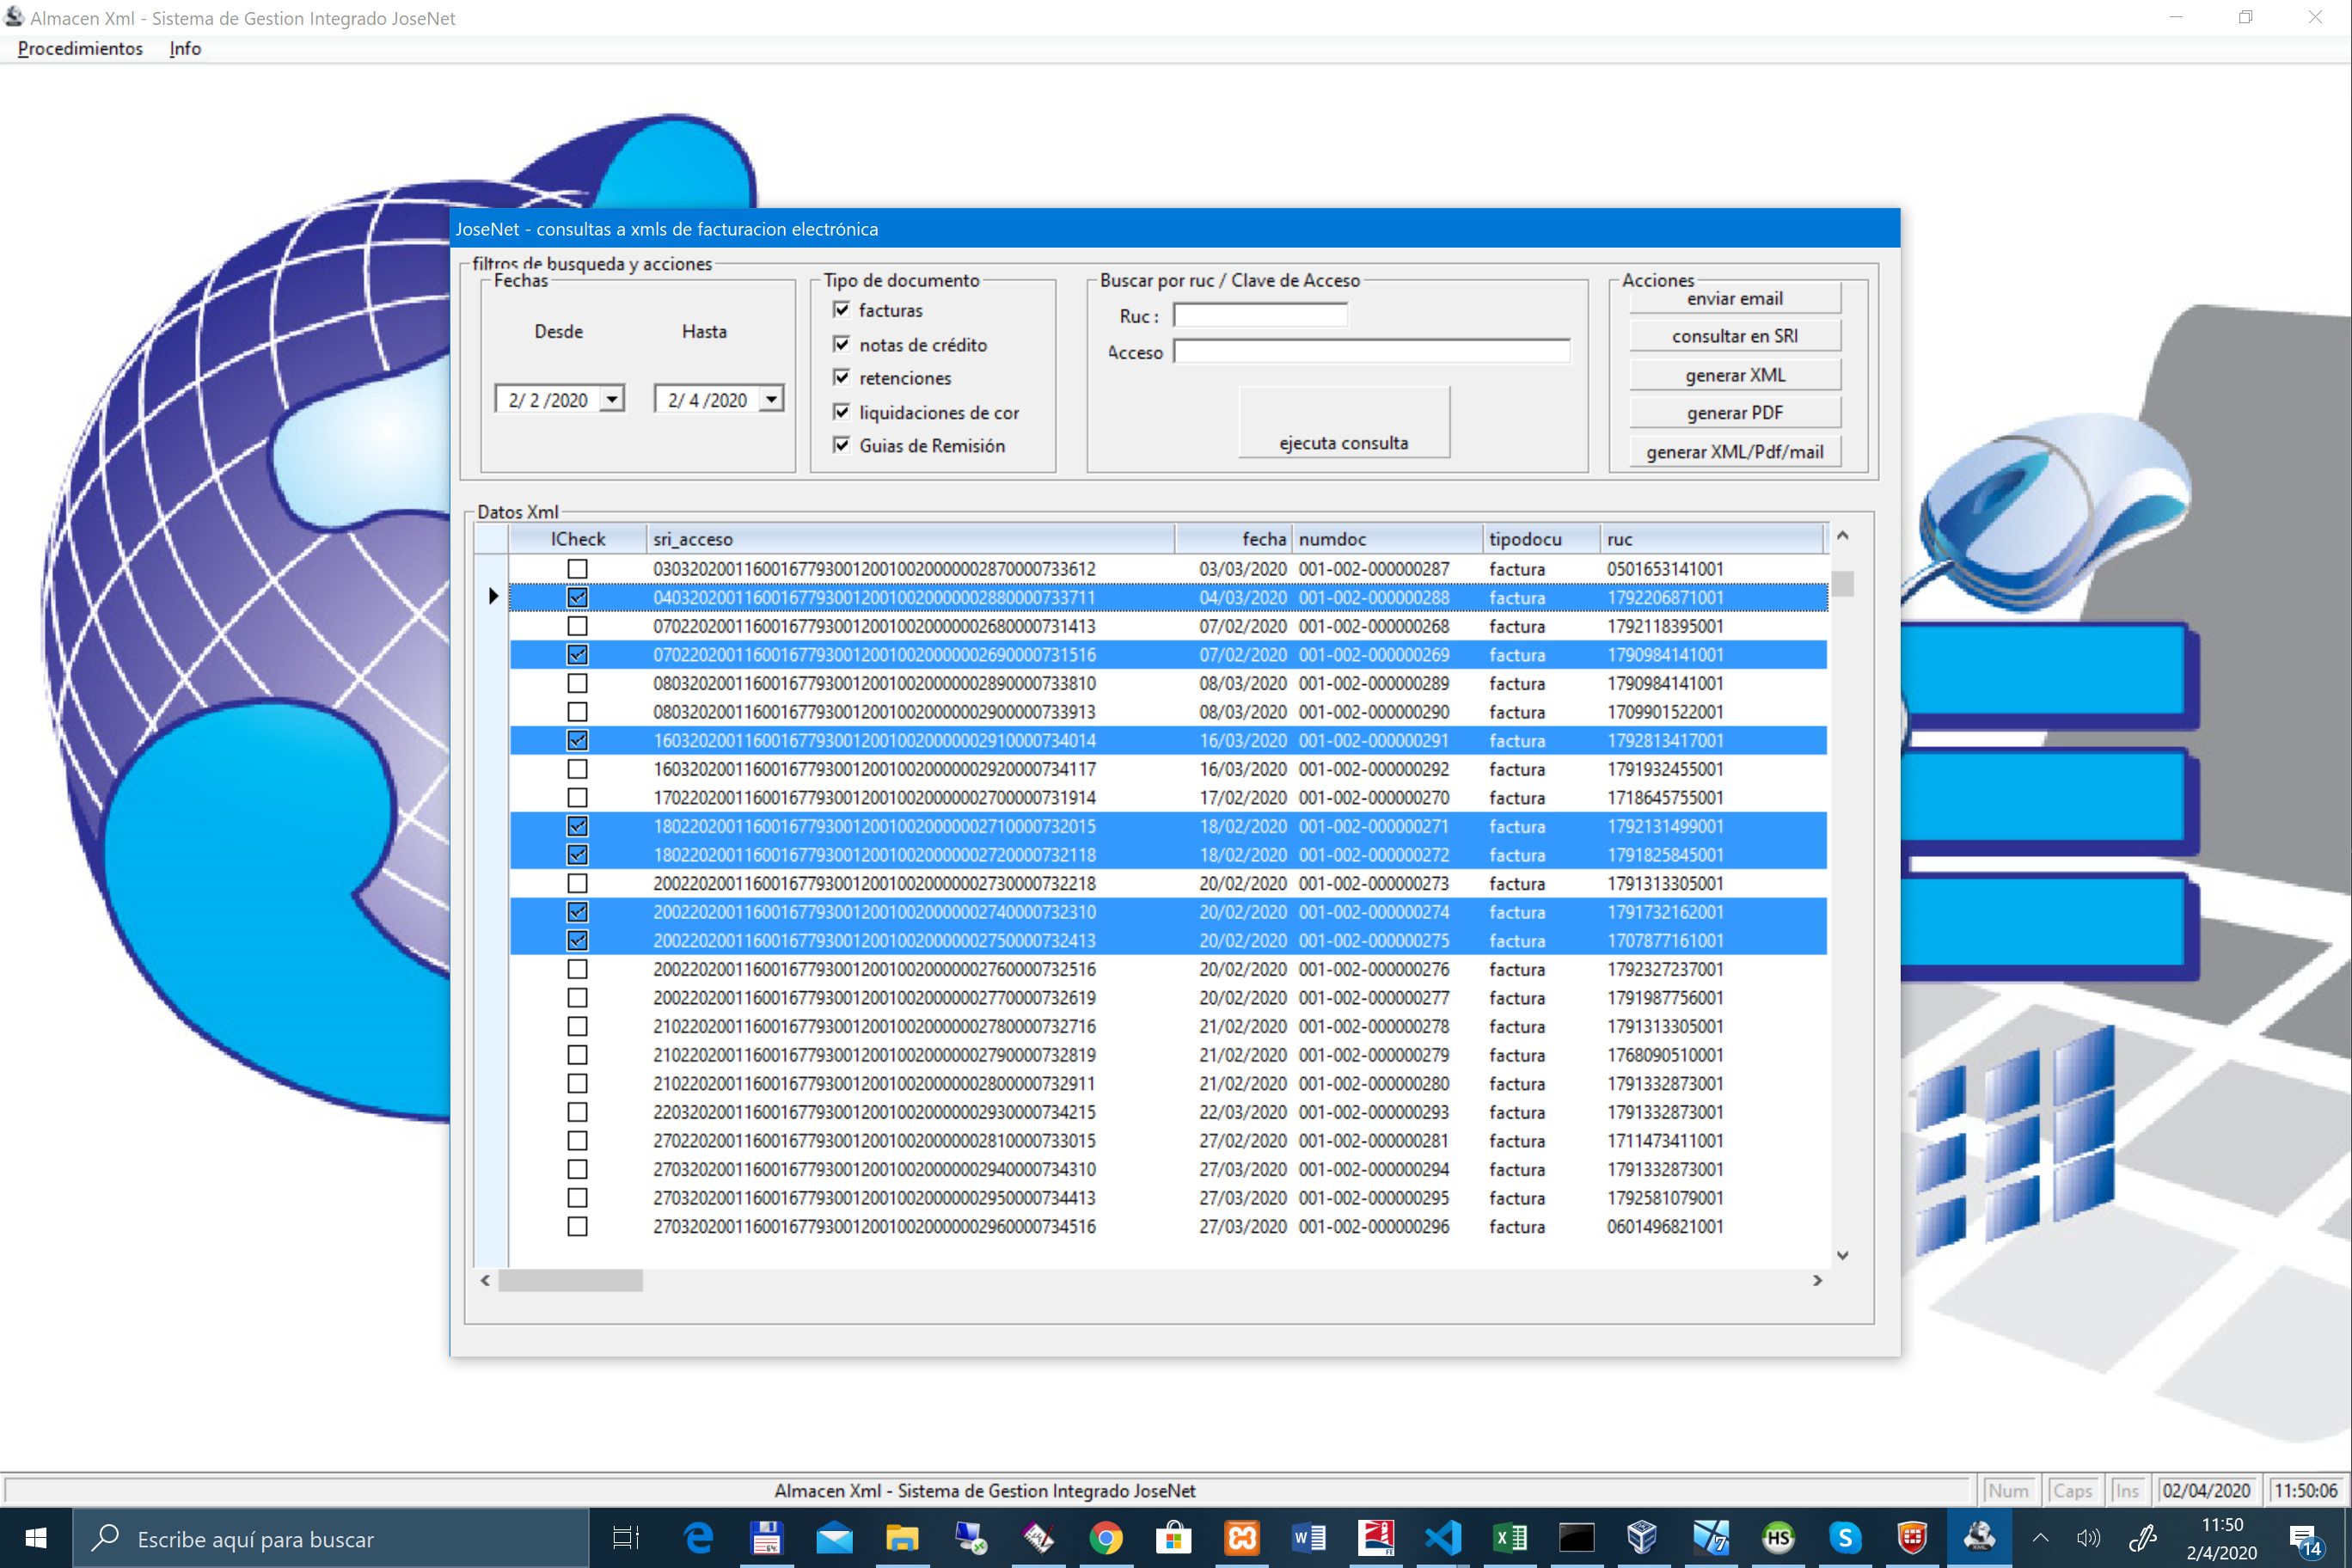
Task: Open the Action Center notifications
Action: tap(2306, 1540)
